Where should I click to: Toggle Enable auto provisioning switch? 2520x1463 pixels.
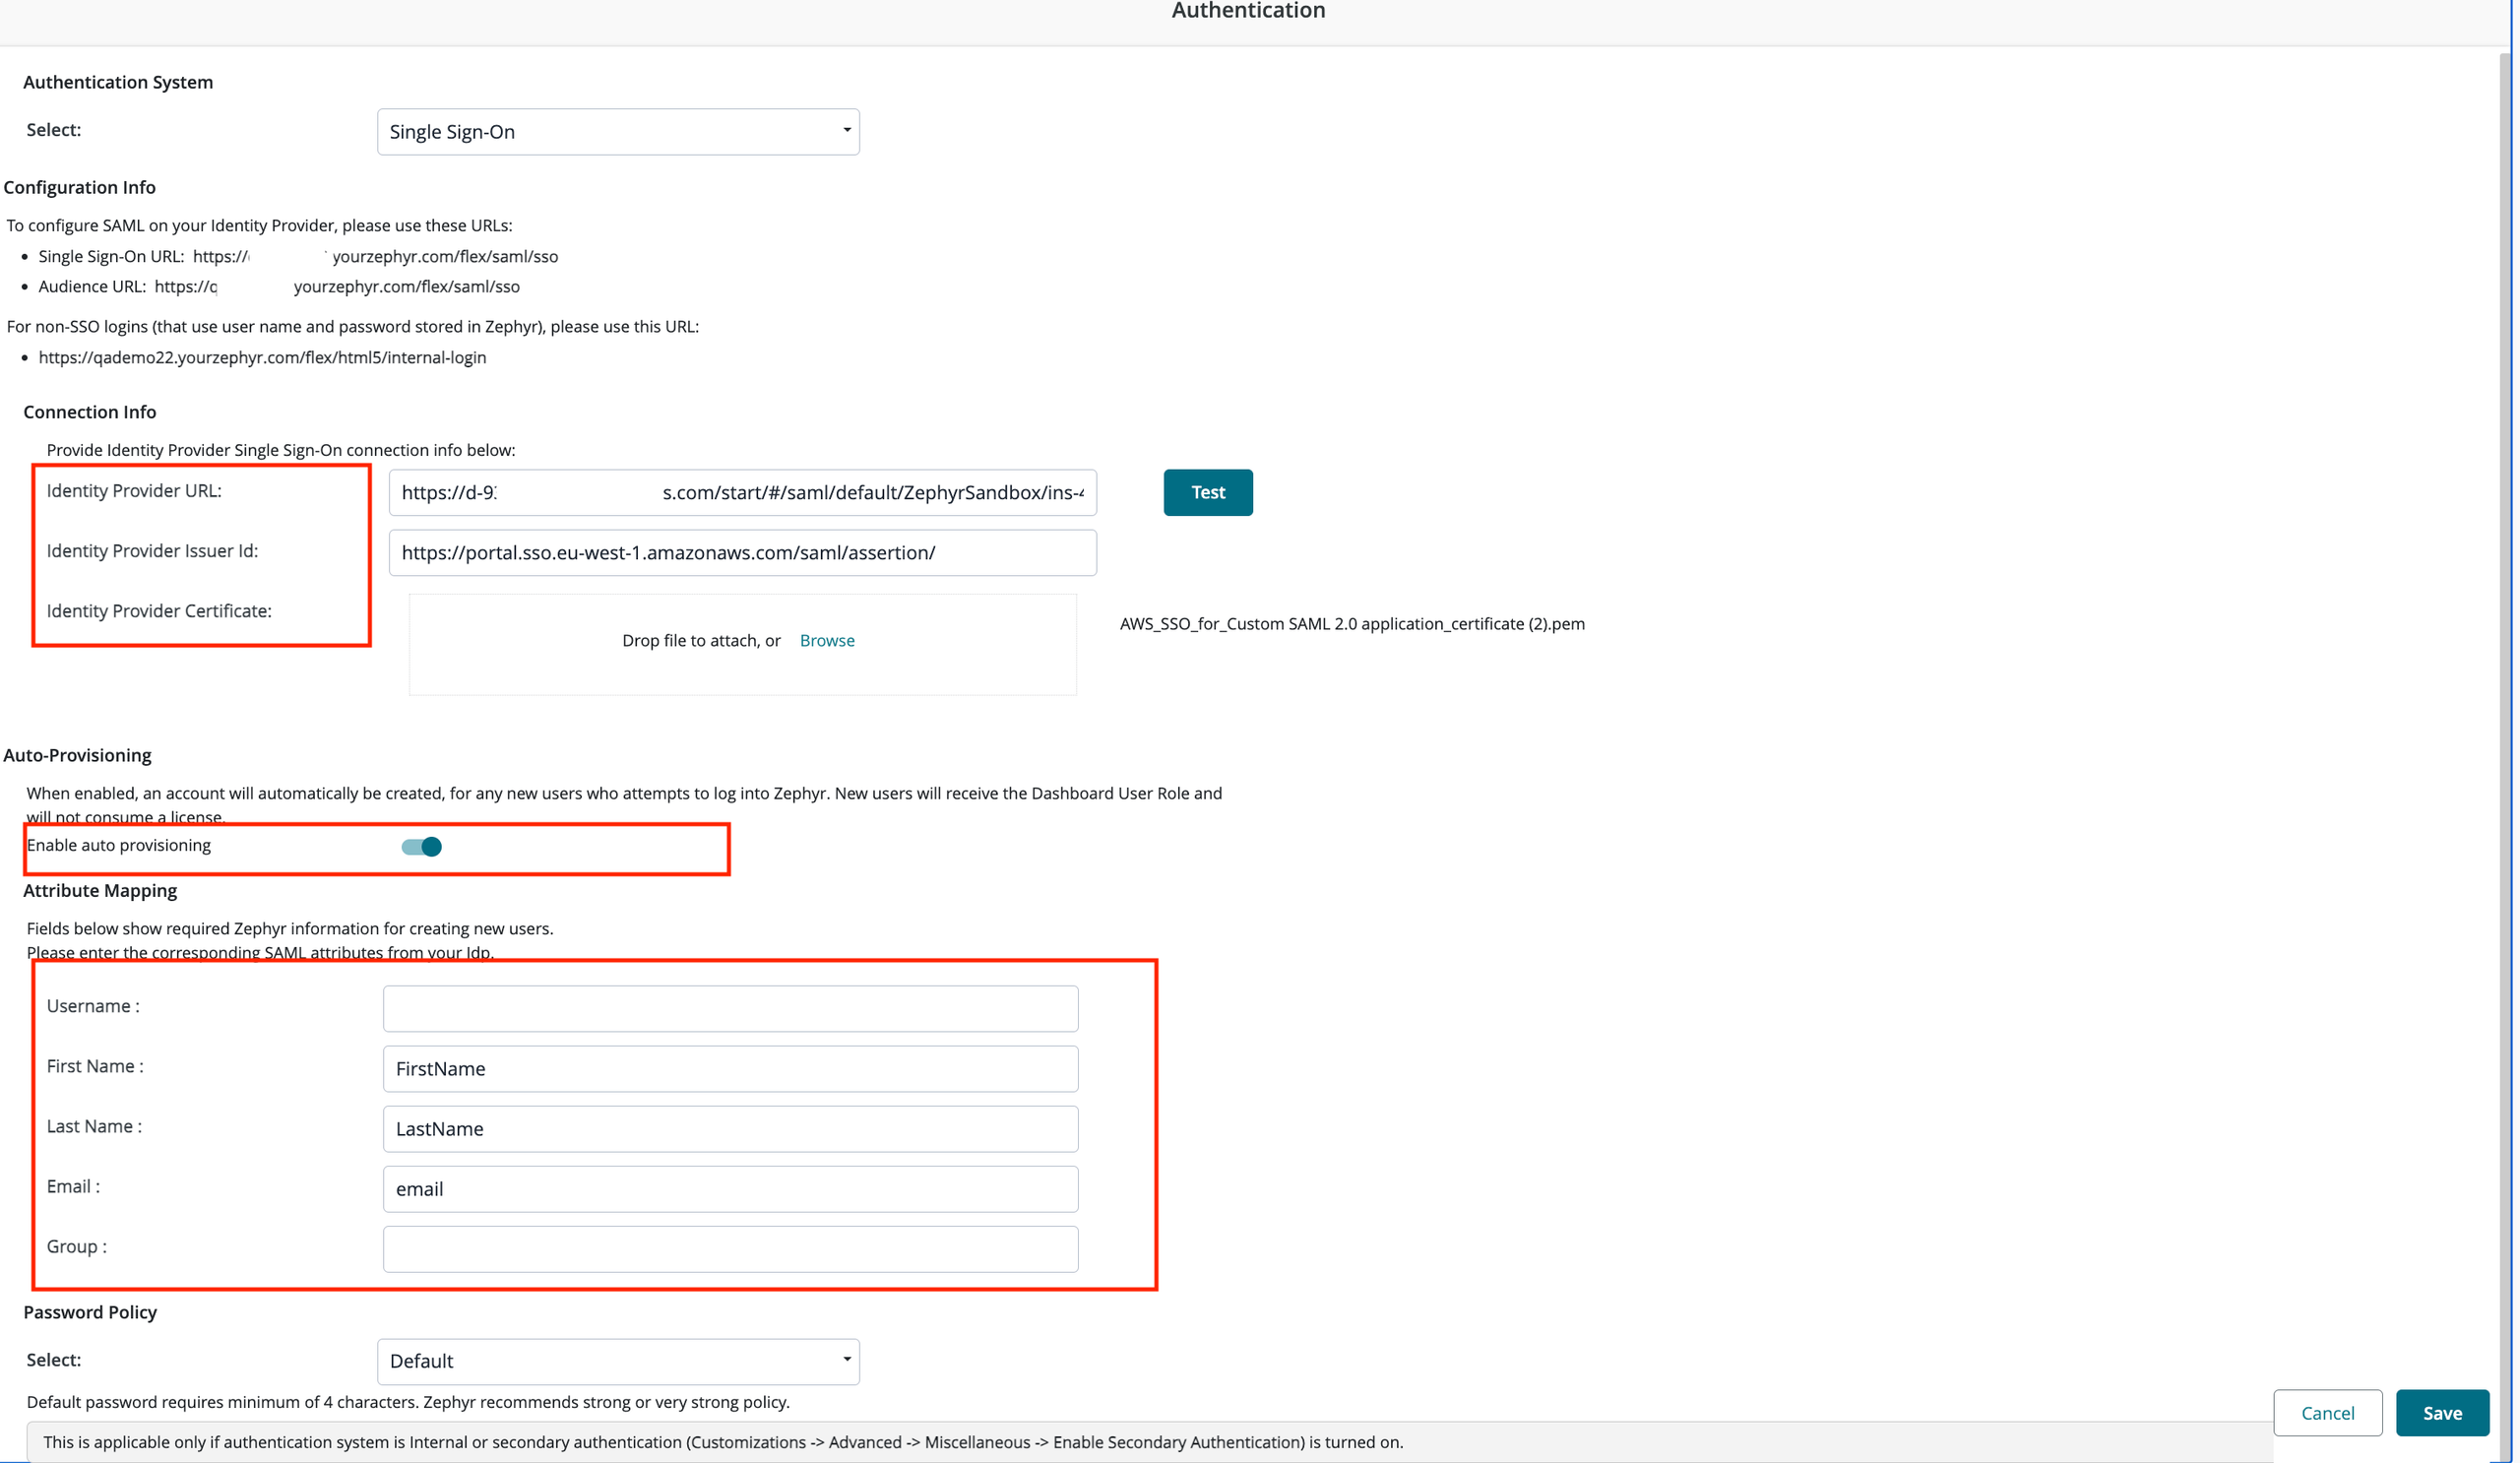[421, 847]
